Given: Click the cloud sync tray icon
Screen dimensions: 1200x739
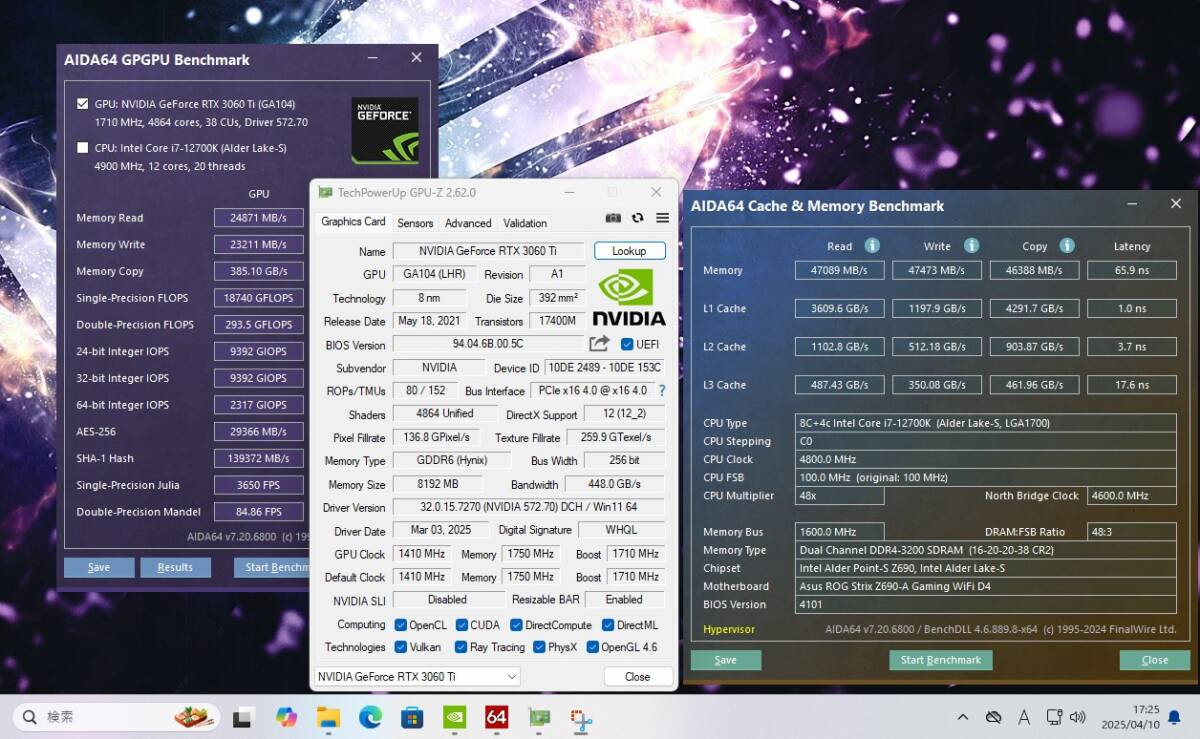Looking at the screenshot, I should tap(993, 717).
